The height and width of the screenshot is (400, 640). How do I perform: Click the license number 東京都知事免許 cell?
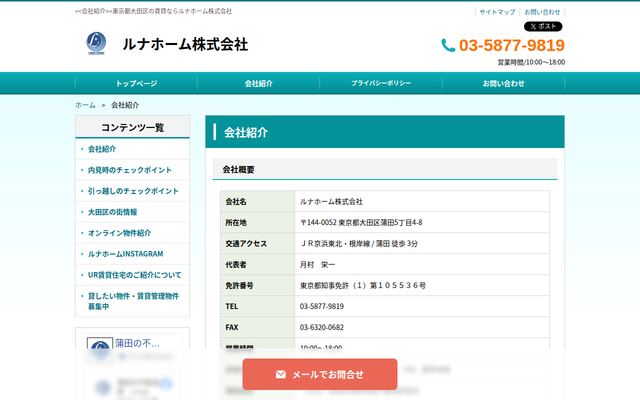pos(422,286)
